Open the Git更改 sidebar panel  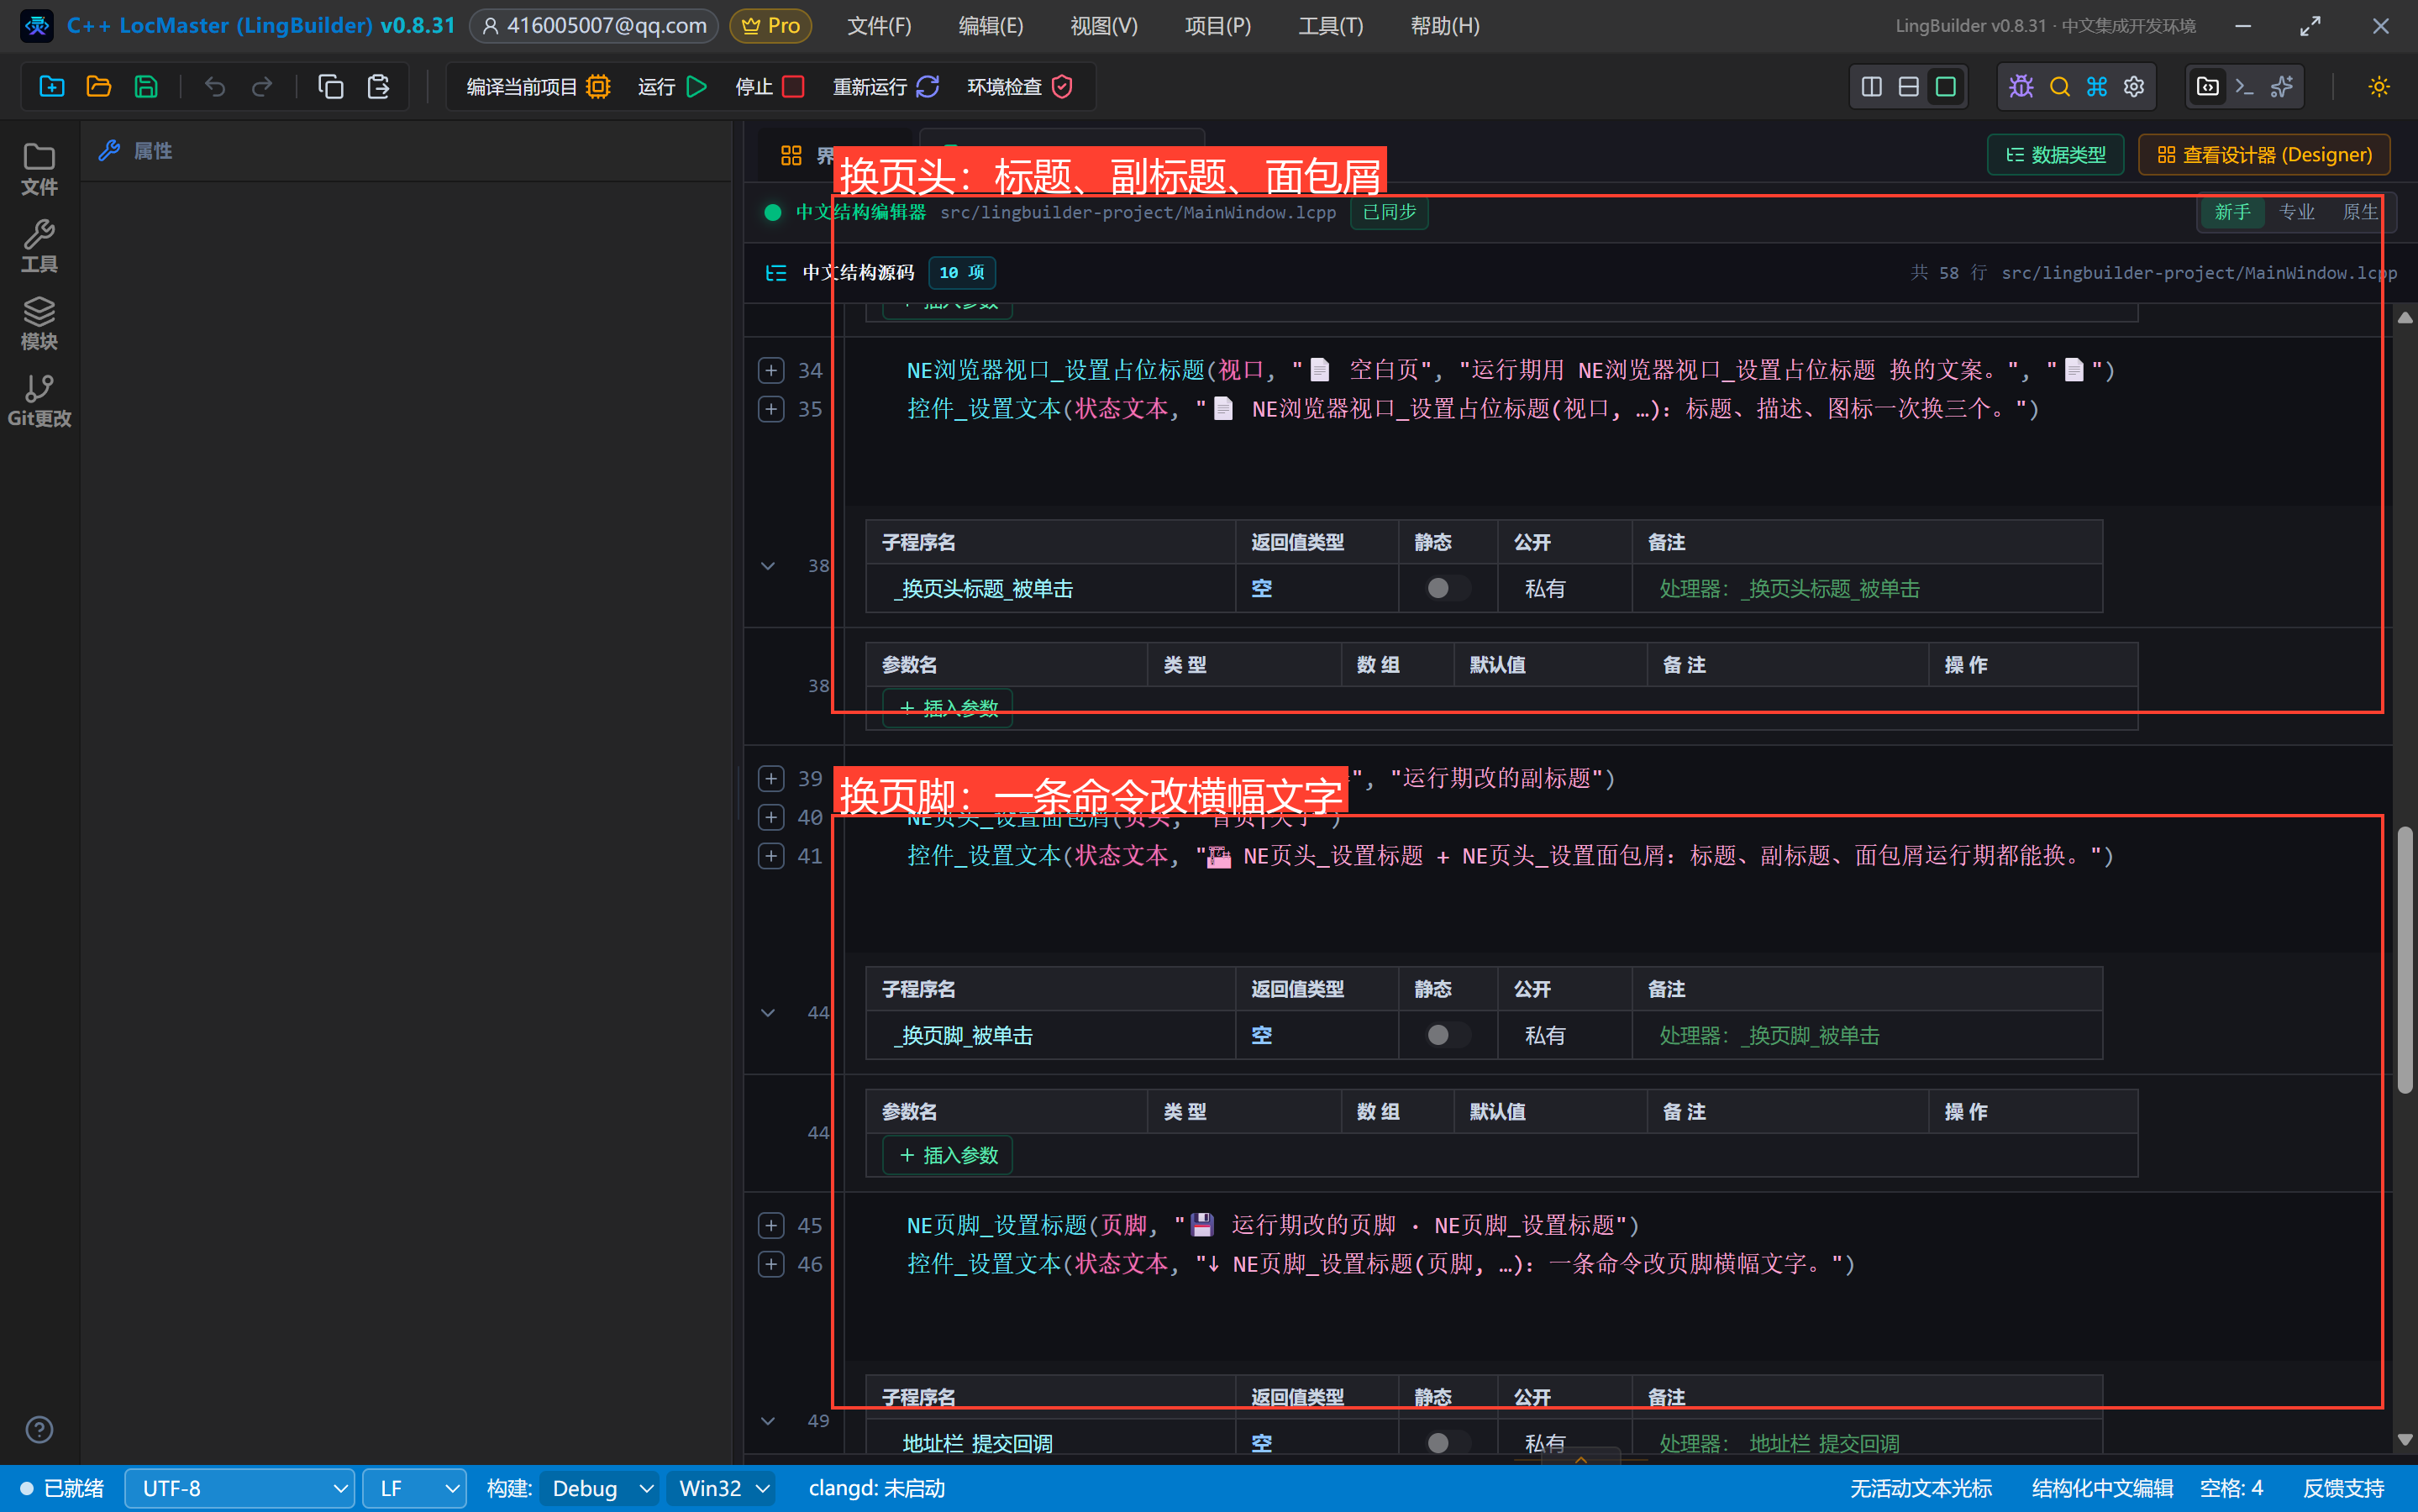coord(39,401)
